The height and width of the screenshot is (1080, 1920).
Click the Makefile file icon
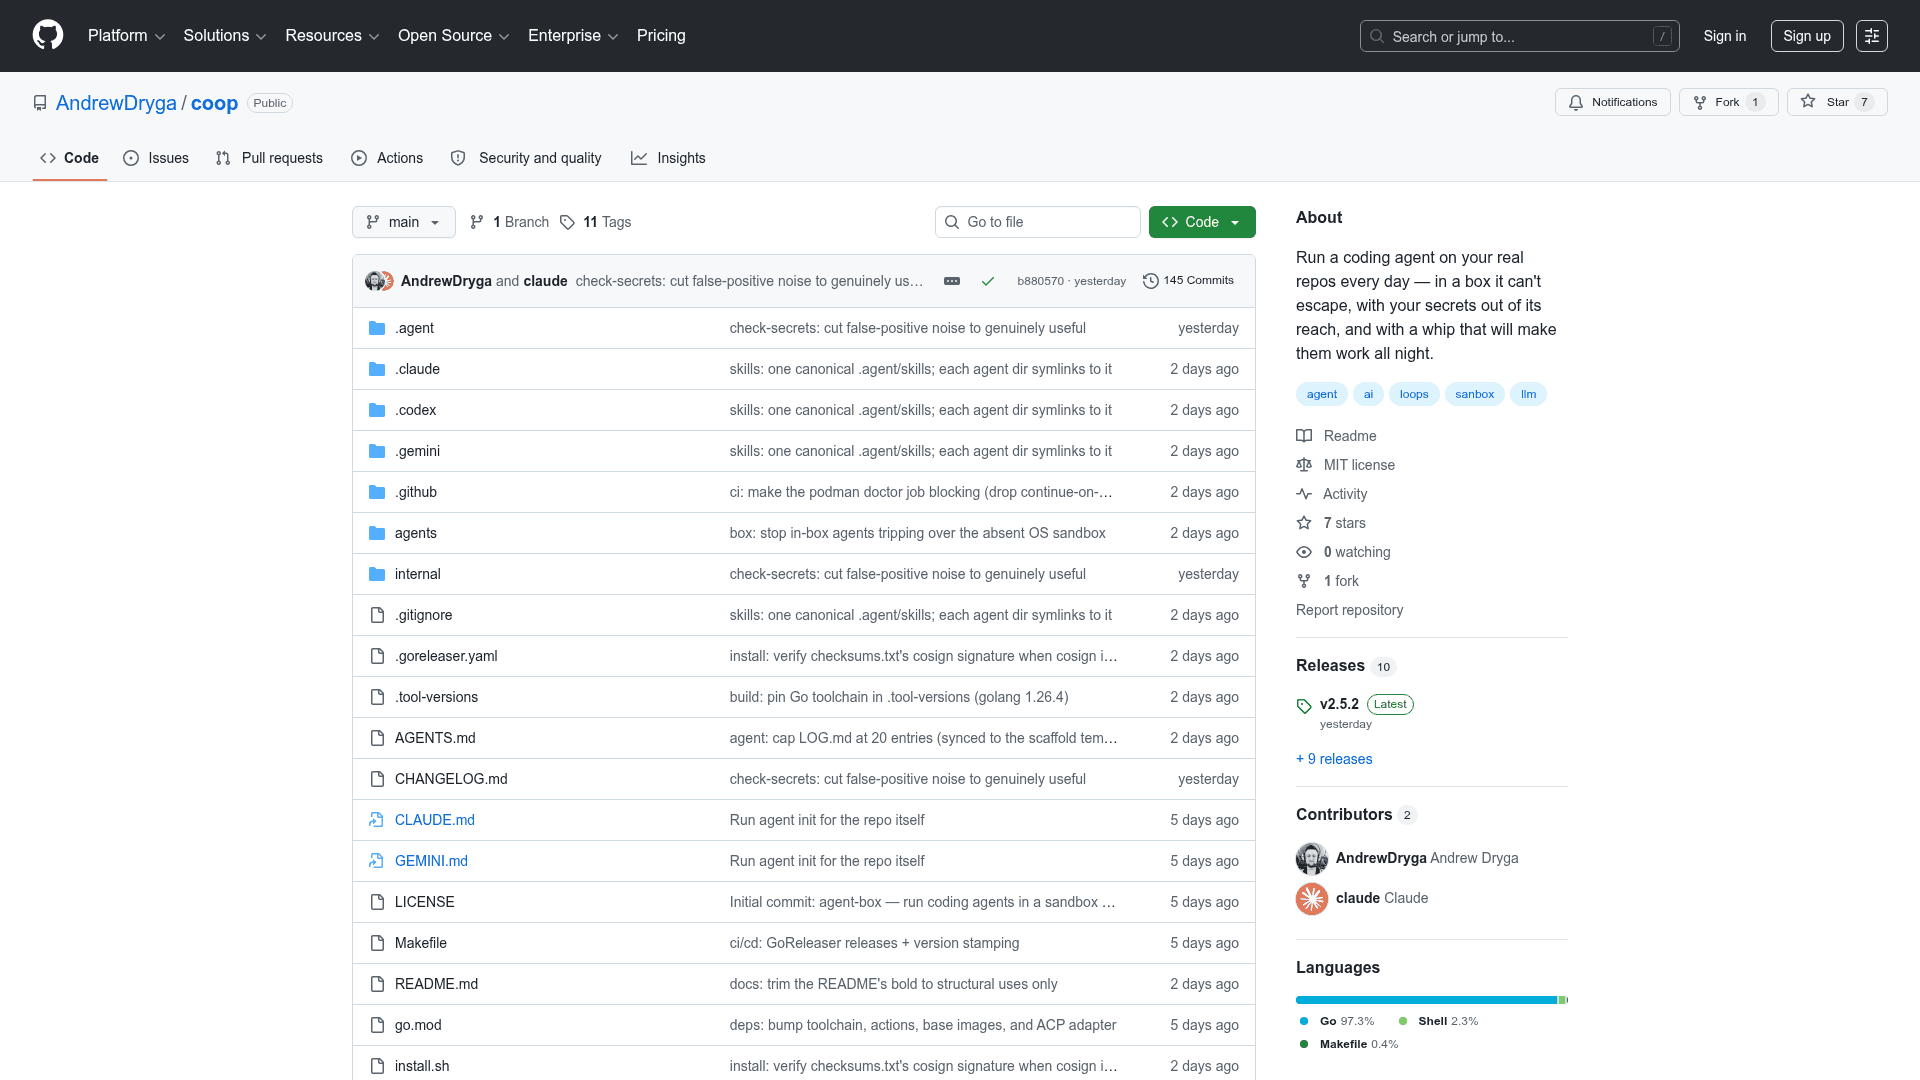pos(377,943)
